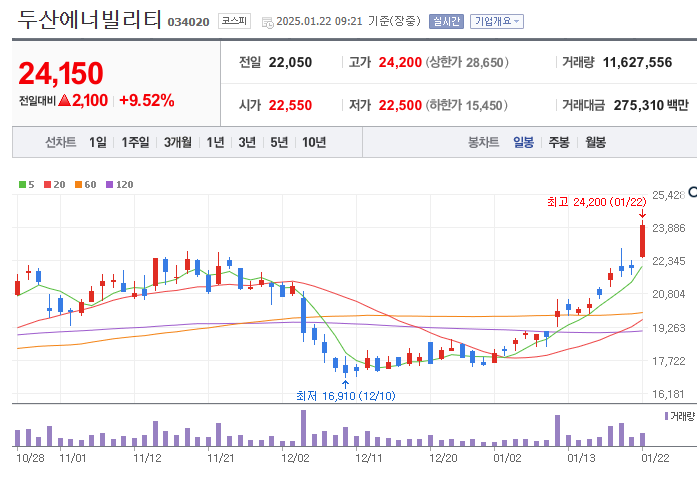The height and width of the screenshot is (478, 697).
Task: Click the 상한가 28,650 upper limit text
Action: (x=467, y=63)
